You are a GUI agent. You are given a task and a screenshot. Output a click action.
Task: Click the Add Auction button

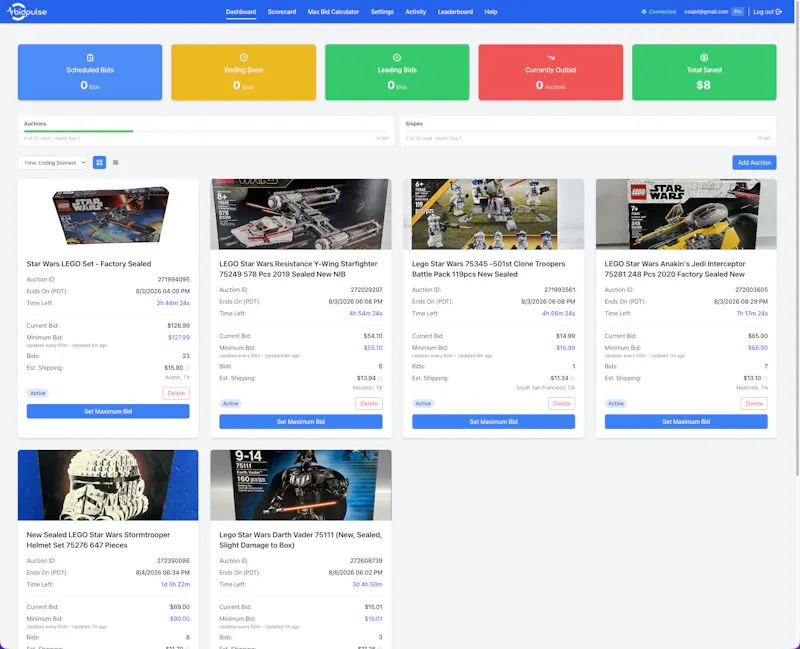coord(754,163)
